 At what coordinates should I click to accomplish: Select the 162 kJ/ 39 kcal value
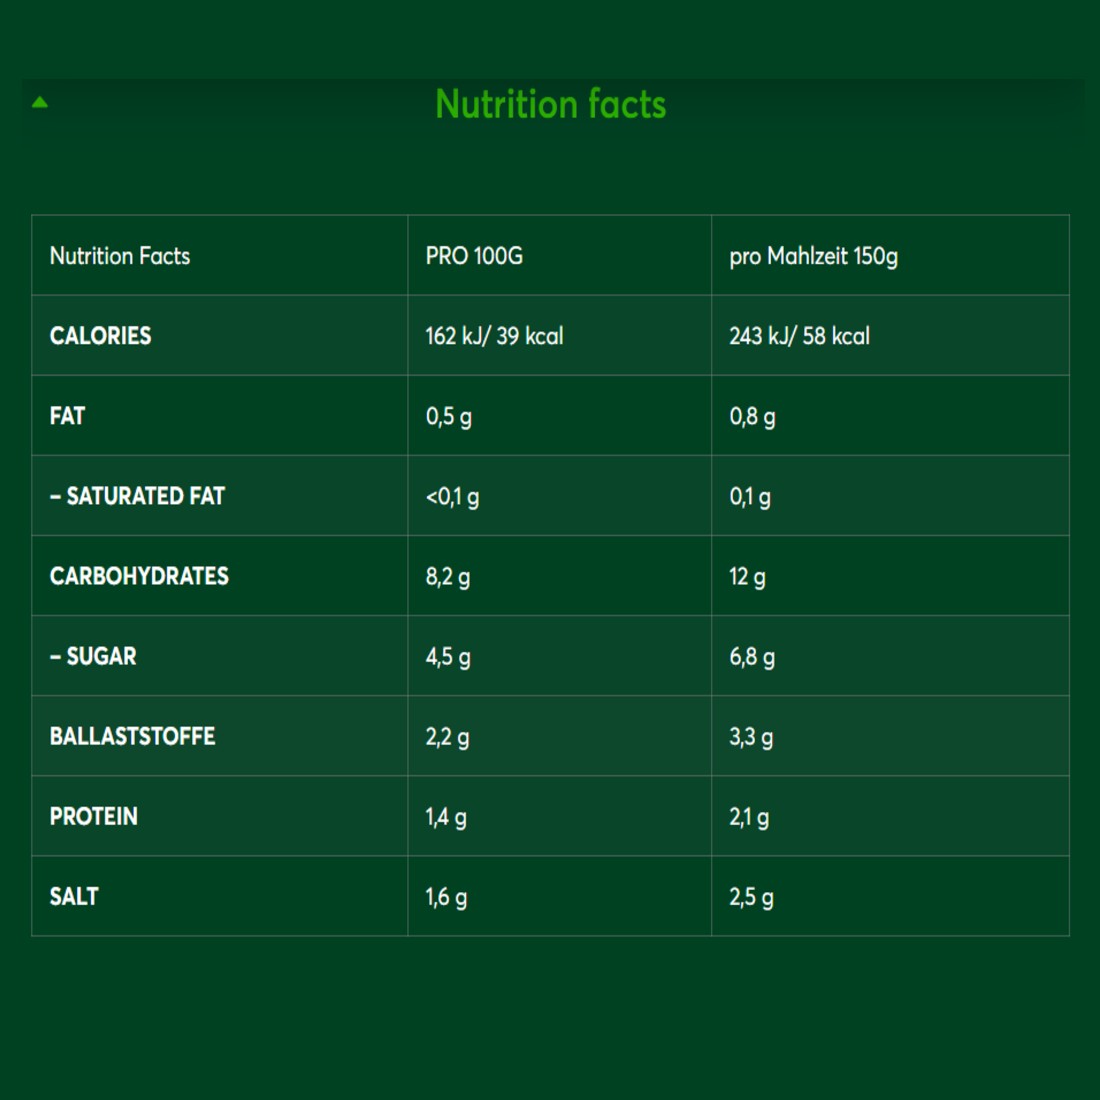(x=494, y=336)
